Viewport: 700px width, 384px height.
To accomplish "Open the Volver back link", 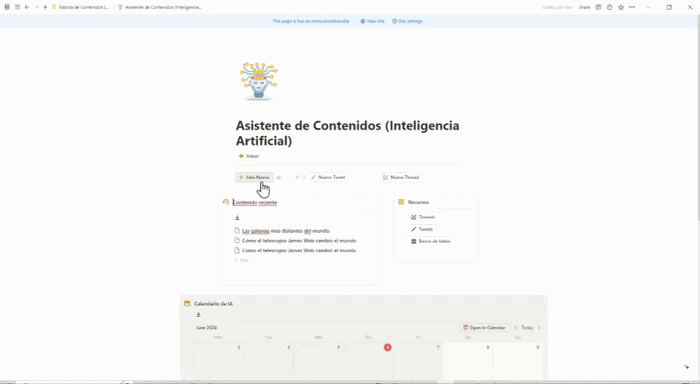I will pyautogui.click(x=249, y=156).
